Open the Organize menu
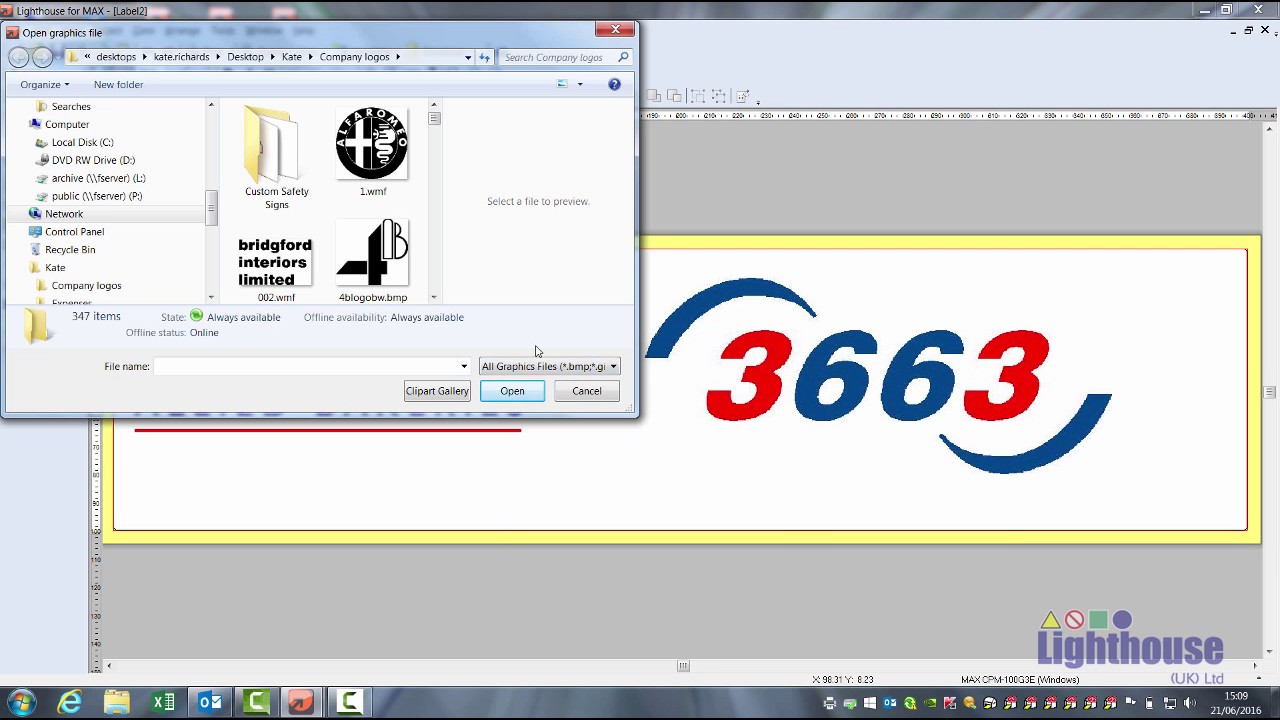This screenshot has height=720, width=1280. pyautogui.click(x=44, y=84)
